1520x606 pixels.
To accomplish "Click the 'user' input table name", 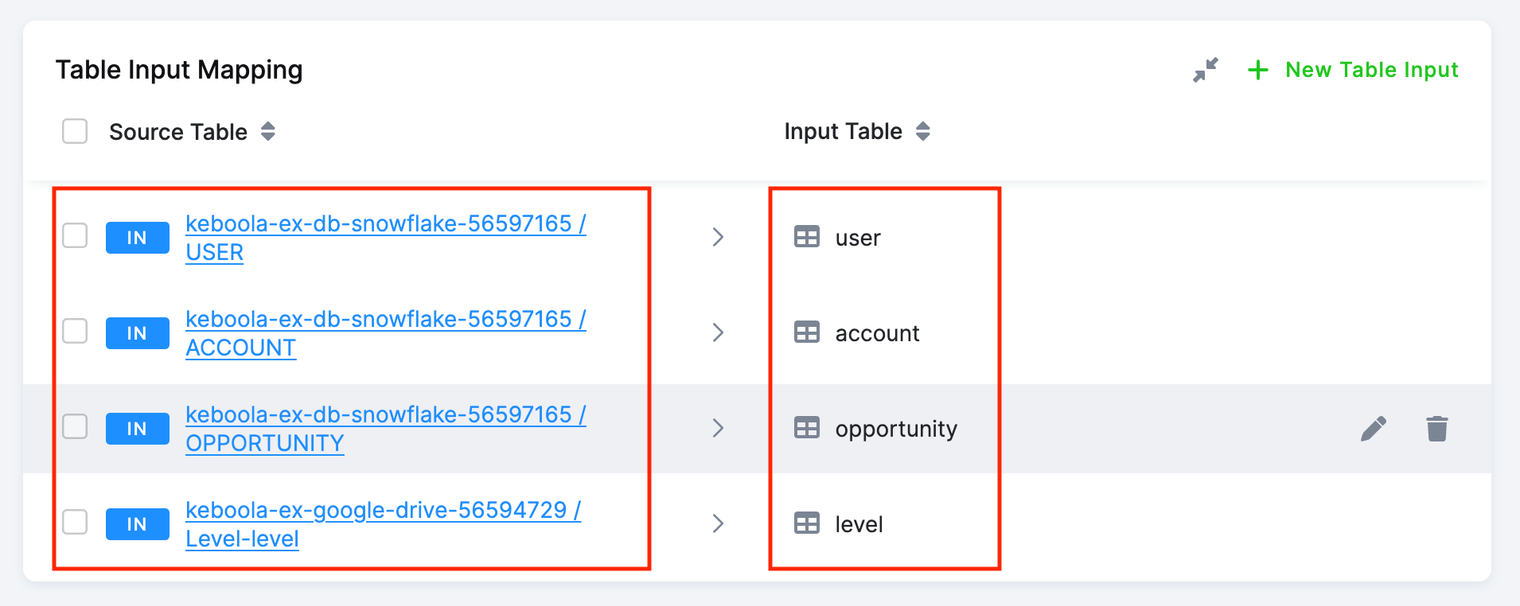I will pyautogui.click(x=858, y=238).
